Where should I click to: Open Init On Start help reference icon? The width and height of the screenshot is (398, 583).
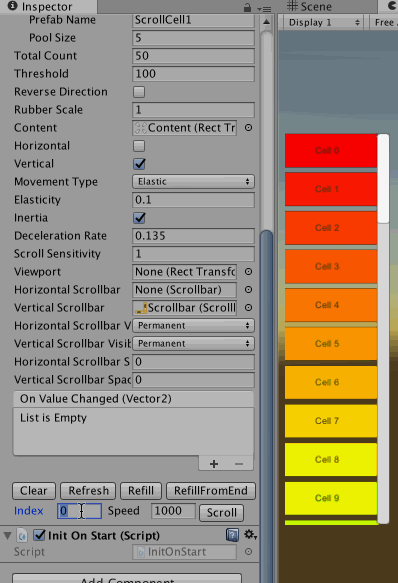tap(232, 535)
